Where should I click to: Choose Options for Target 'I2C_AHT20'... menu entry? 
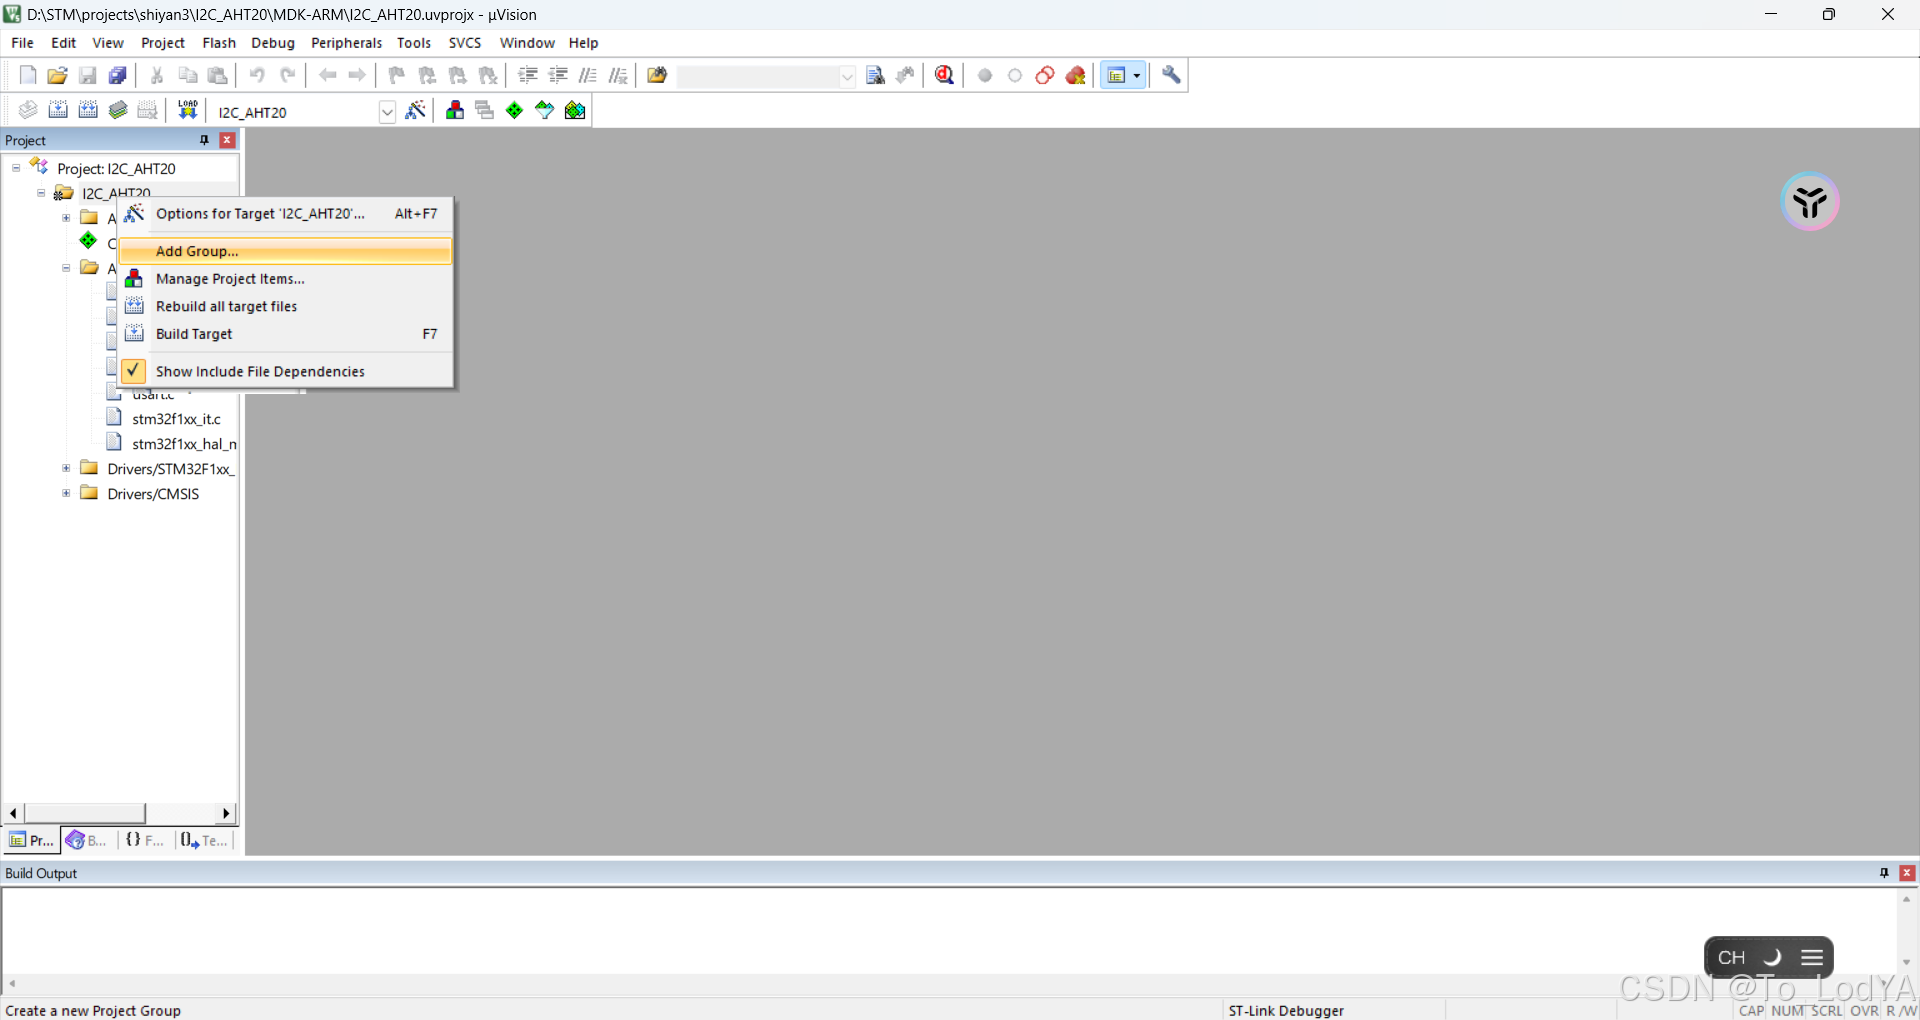click(x=286, y=213)
